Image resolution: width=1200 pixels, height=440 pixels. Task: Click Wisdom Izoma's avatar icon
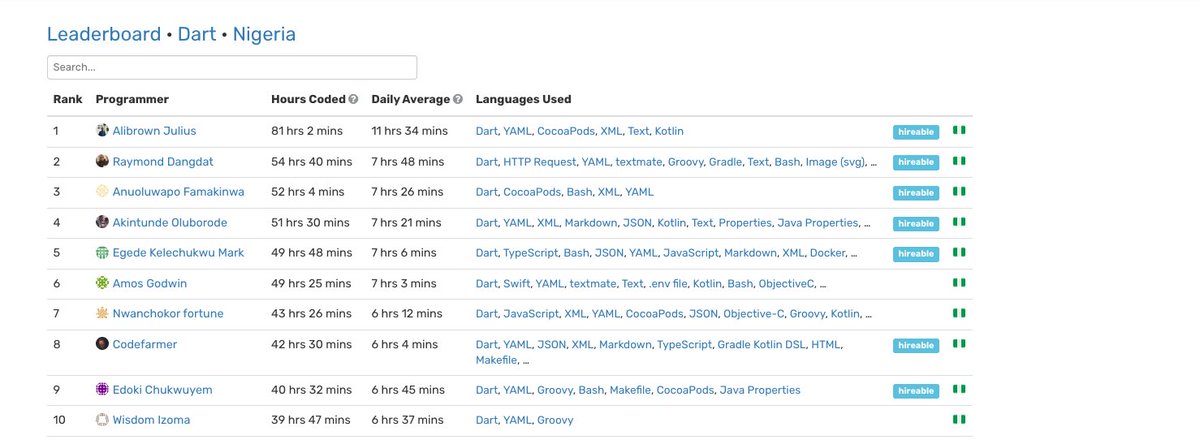click(x=102, y=420)
